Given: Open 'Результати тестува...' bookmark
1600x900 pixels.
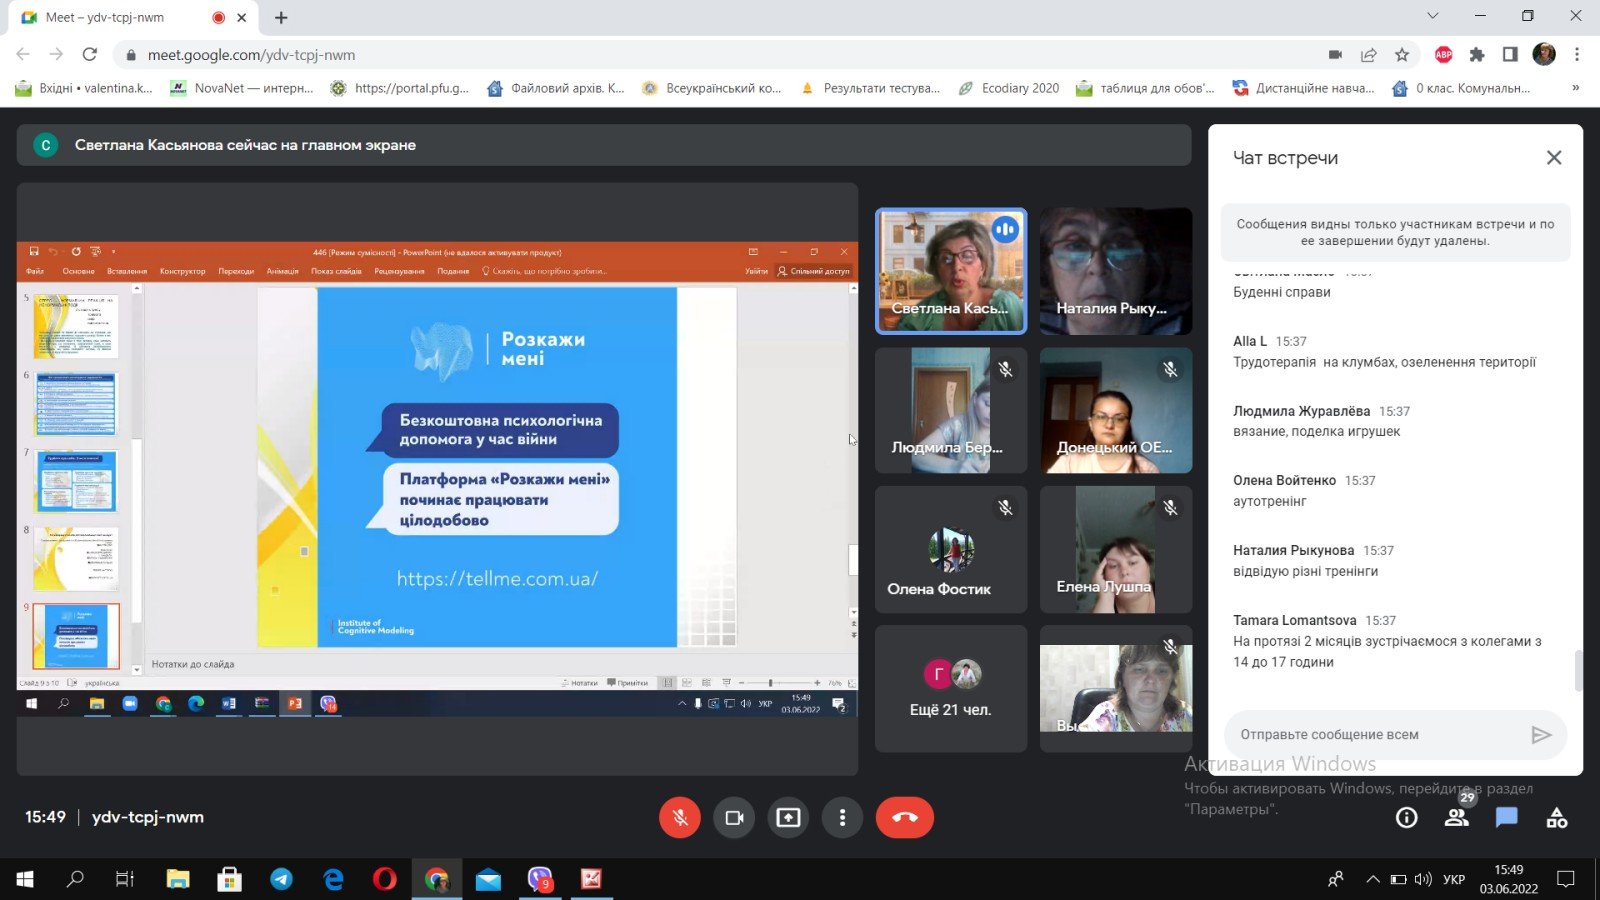Looking at the screenshot, I should [870, 88].
